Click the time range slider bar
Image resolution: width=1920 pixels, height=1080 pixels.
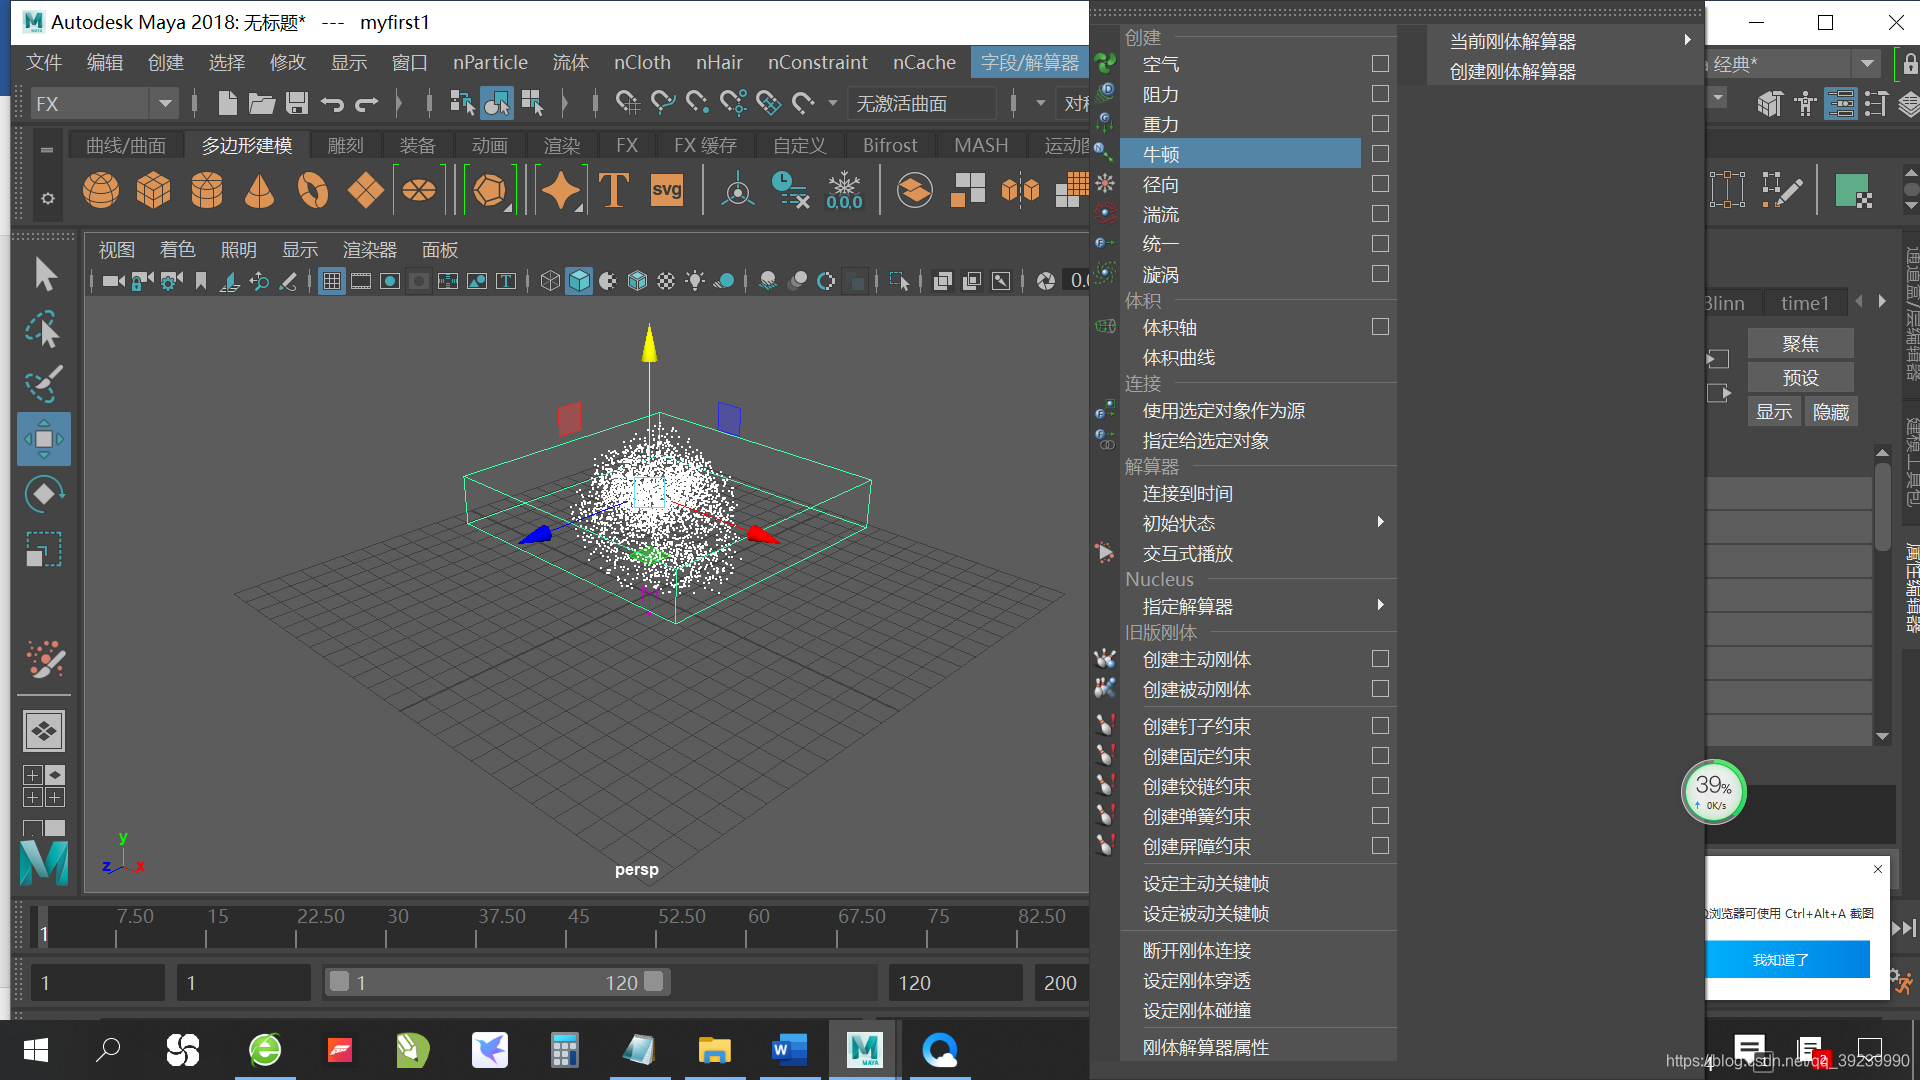pos(497,983)
